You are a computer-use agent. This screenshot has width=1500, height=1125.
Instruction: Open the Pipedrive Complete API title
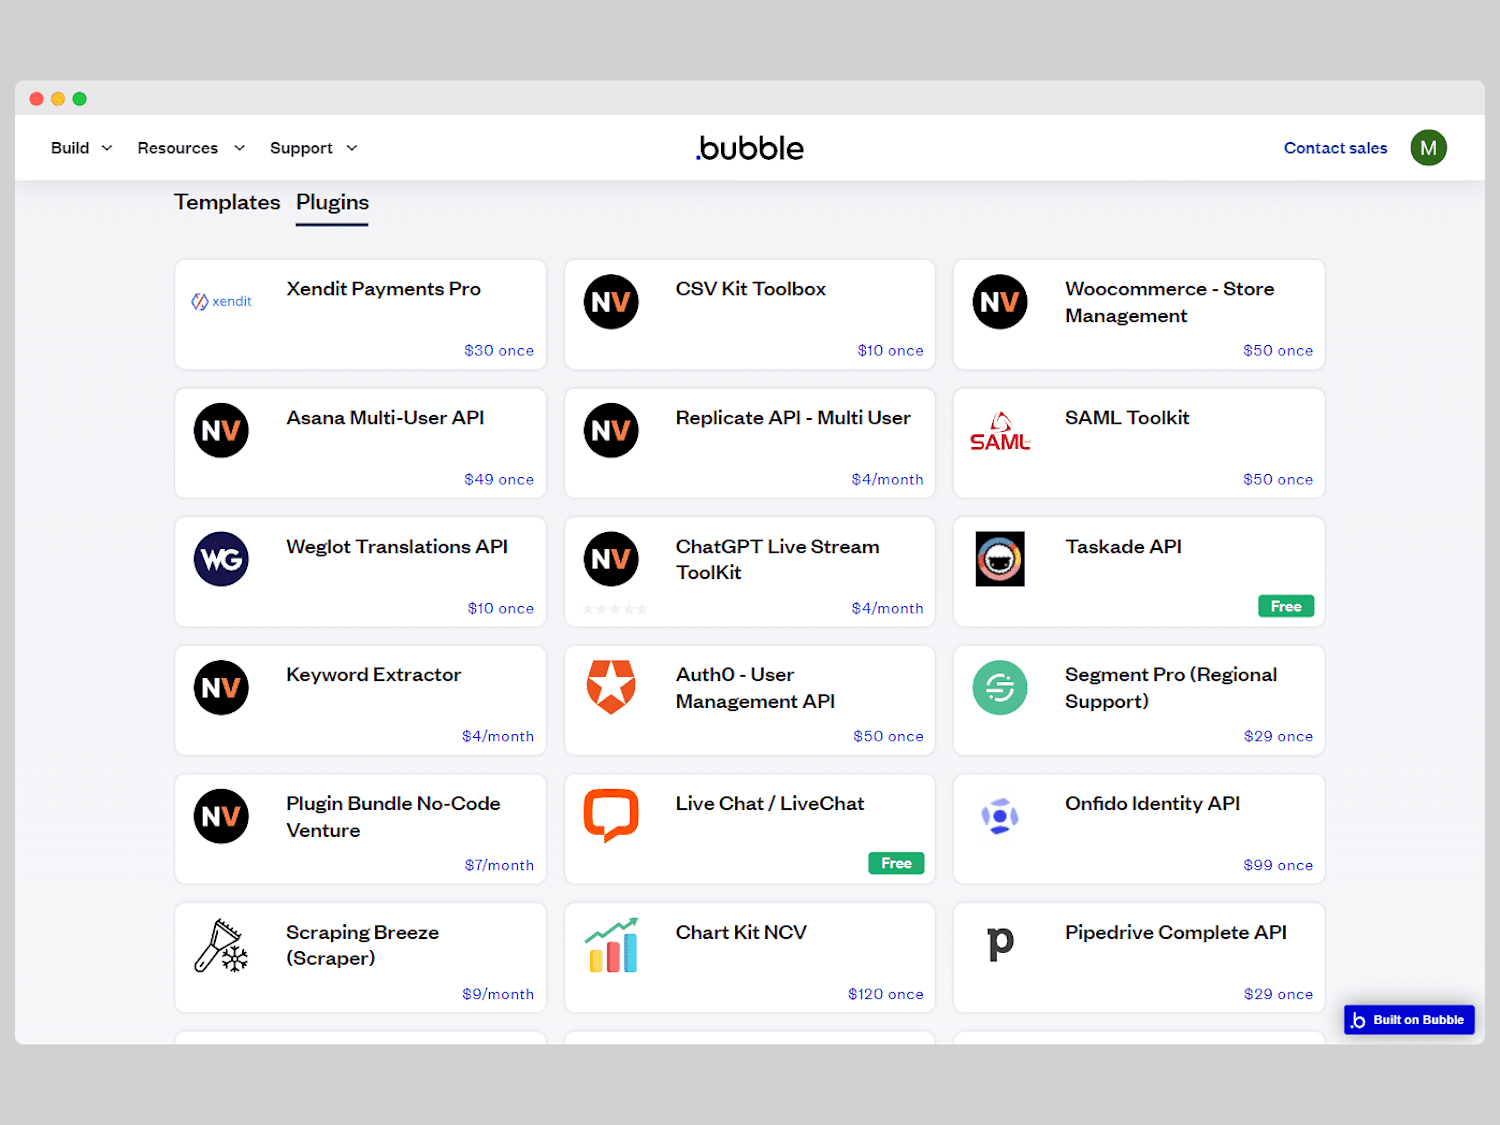[1175, 933]
